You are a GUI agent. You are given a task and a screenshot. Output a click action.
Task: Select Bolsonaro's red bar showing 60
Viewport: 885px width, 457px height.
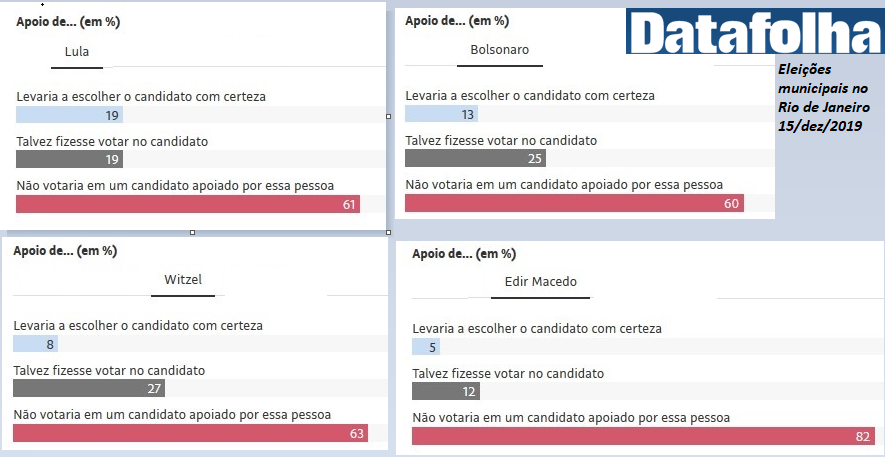[575, 203]
